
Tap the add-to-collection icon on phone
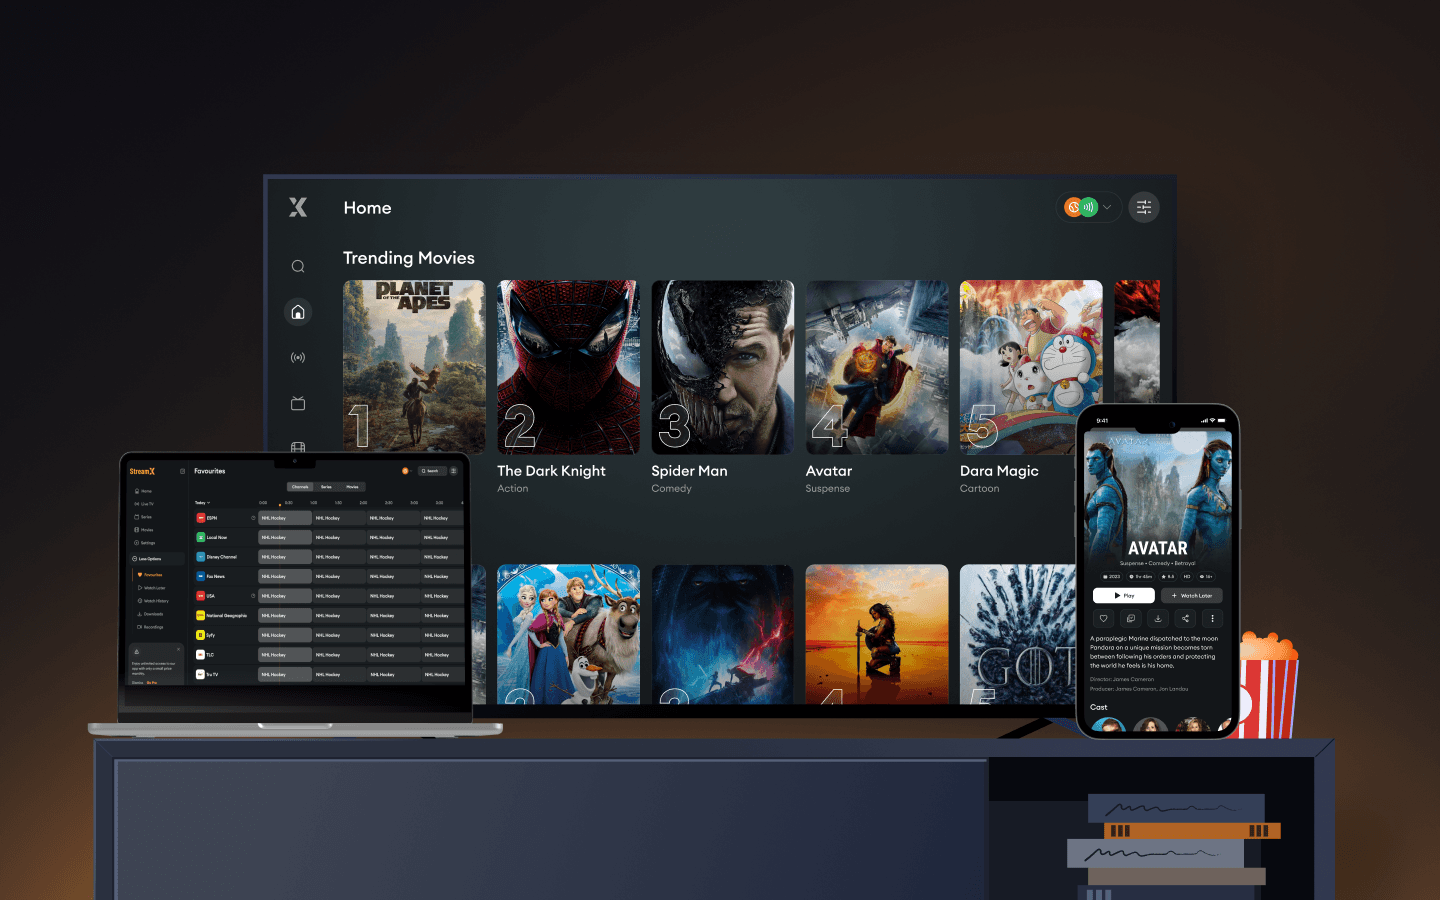point(1131,618)
